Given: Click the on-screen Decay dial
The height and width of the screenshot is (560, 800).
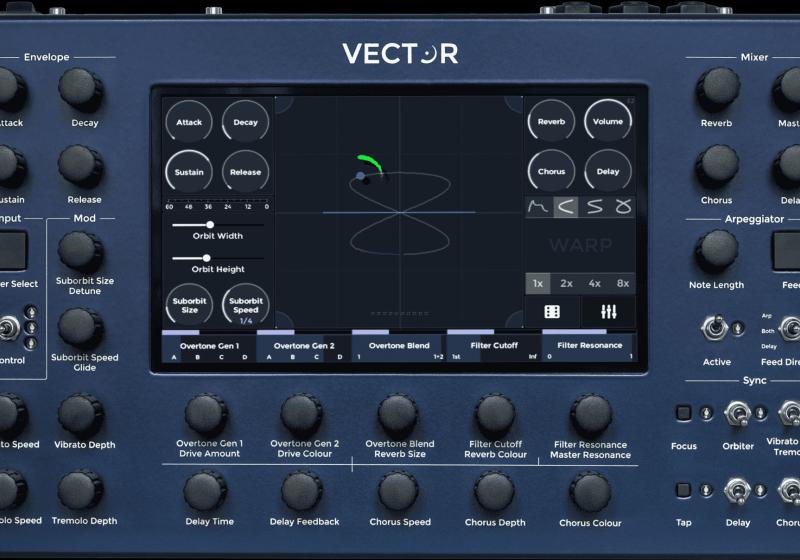Looking at the screenshot, I should 245,122.
